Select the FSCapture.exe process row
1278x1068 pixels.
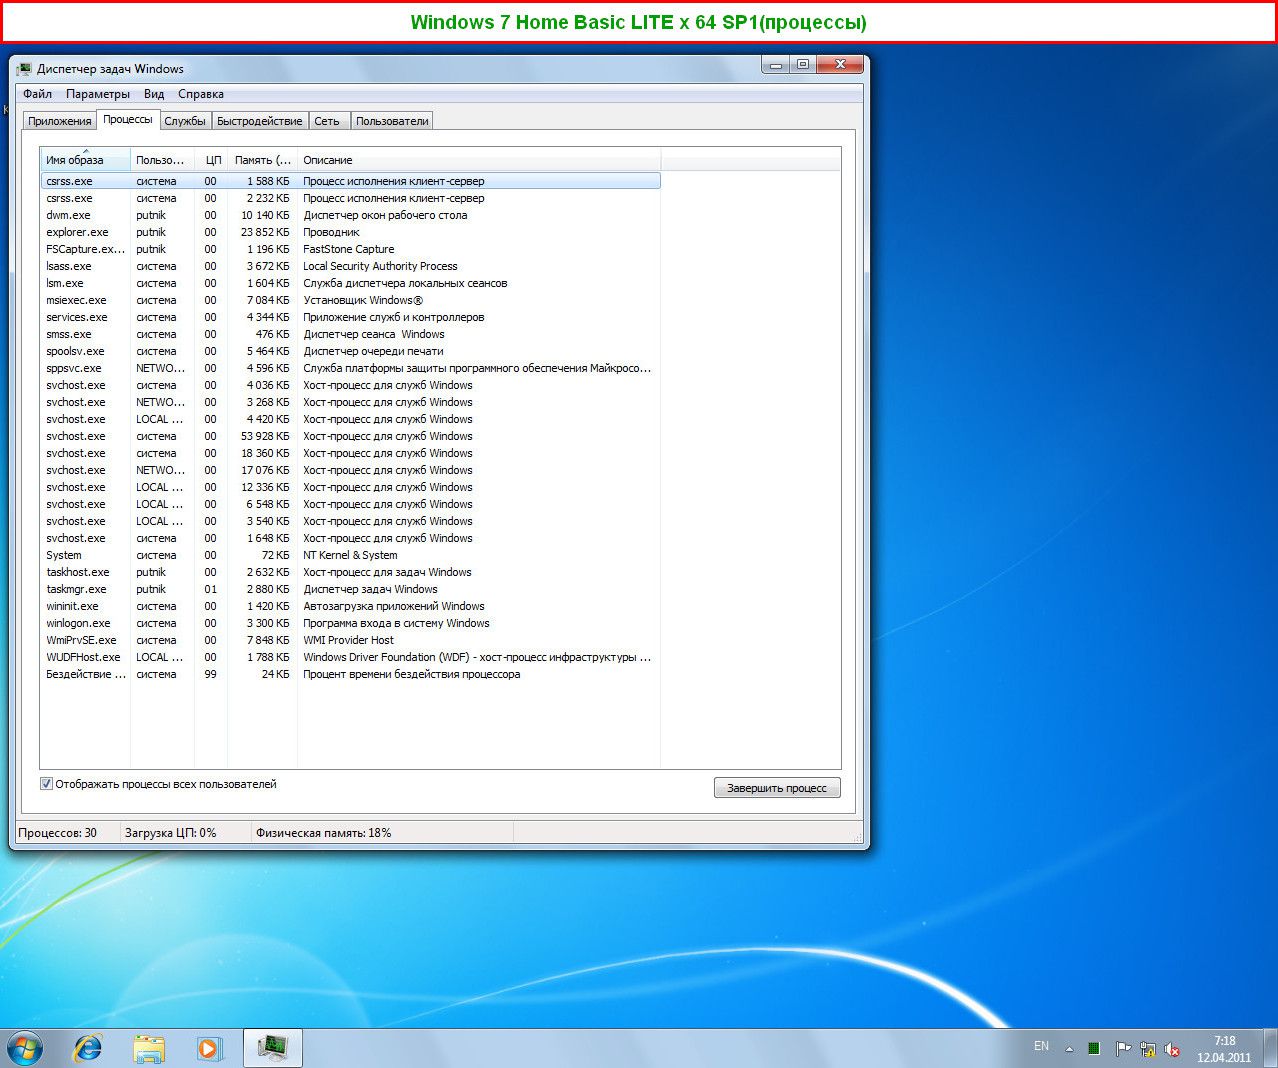tap(350, 249)
